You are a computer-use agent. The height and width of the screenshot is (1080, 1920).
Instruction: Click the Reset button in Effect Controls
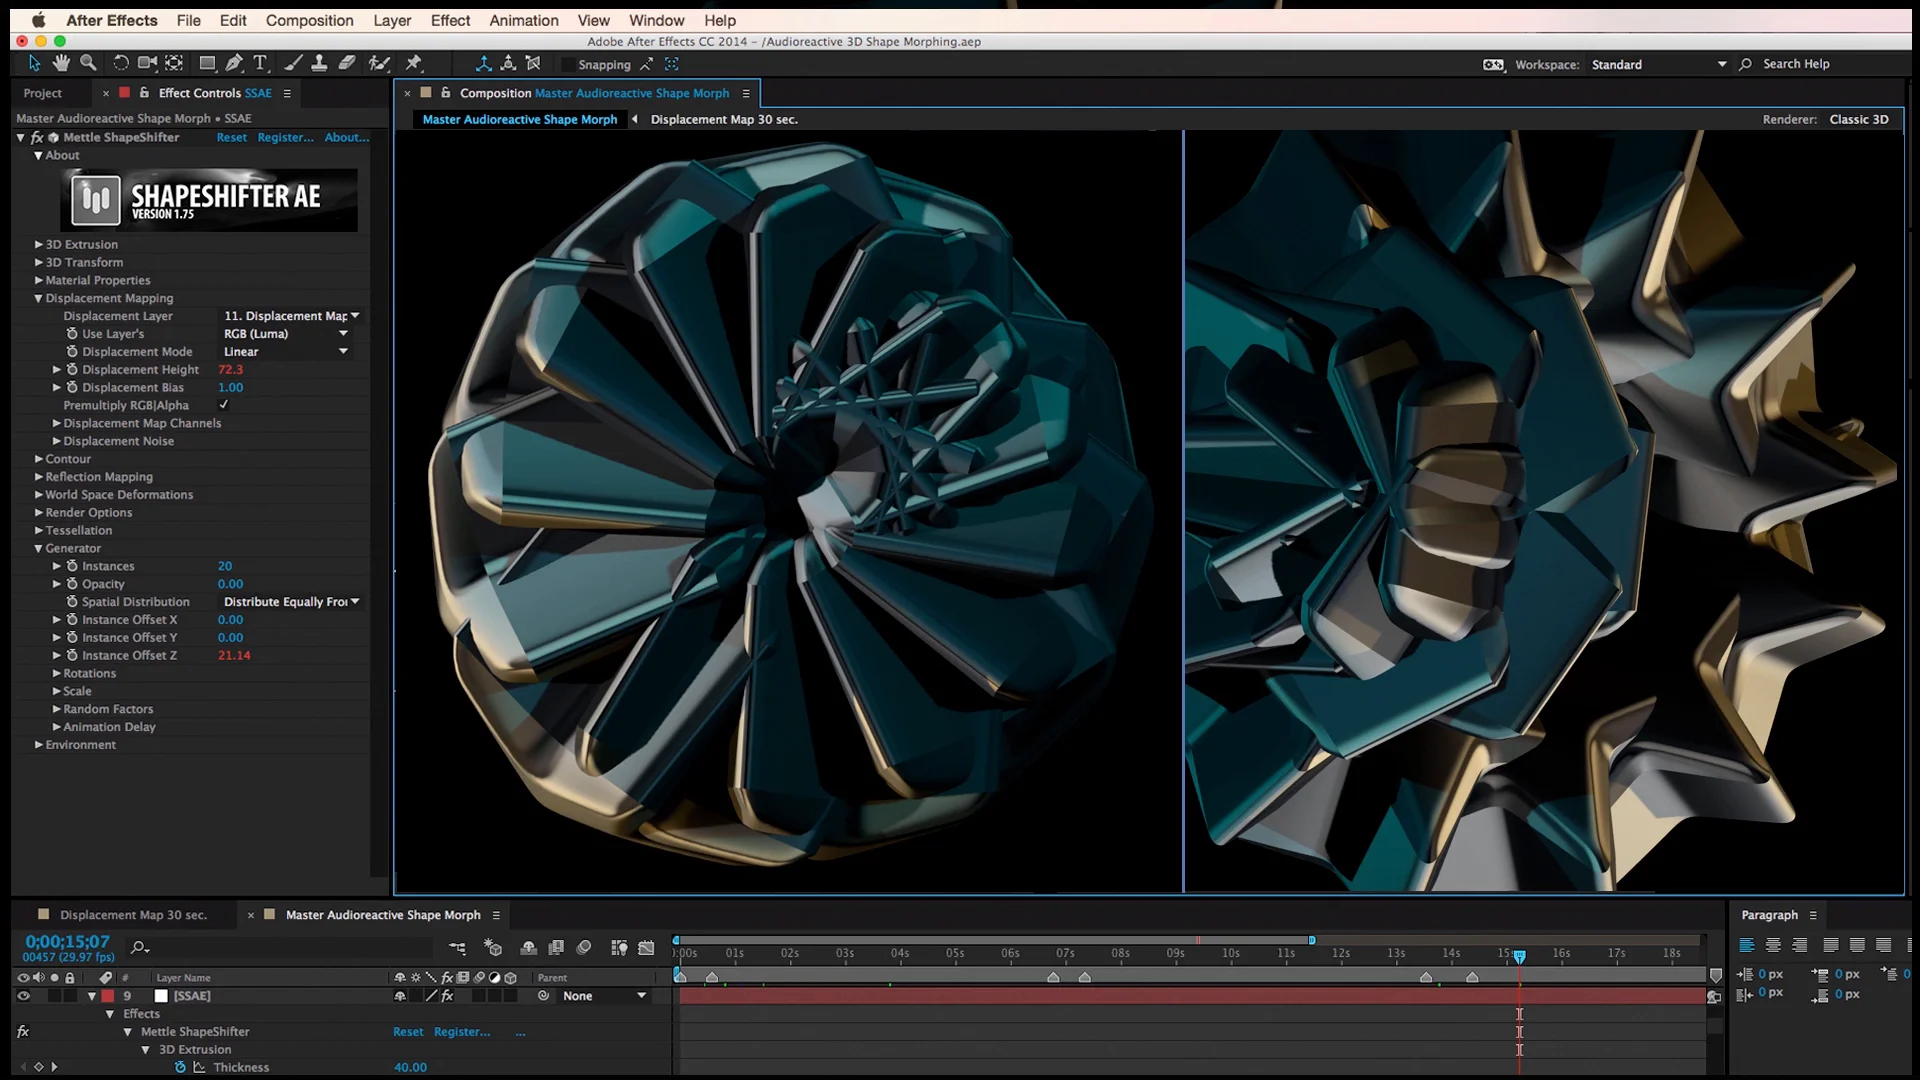[233, 136]
